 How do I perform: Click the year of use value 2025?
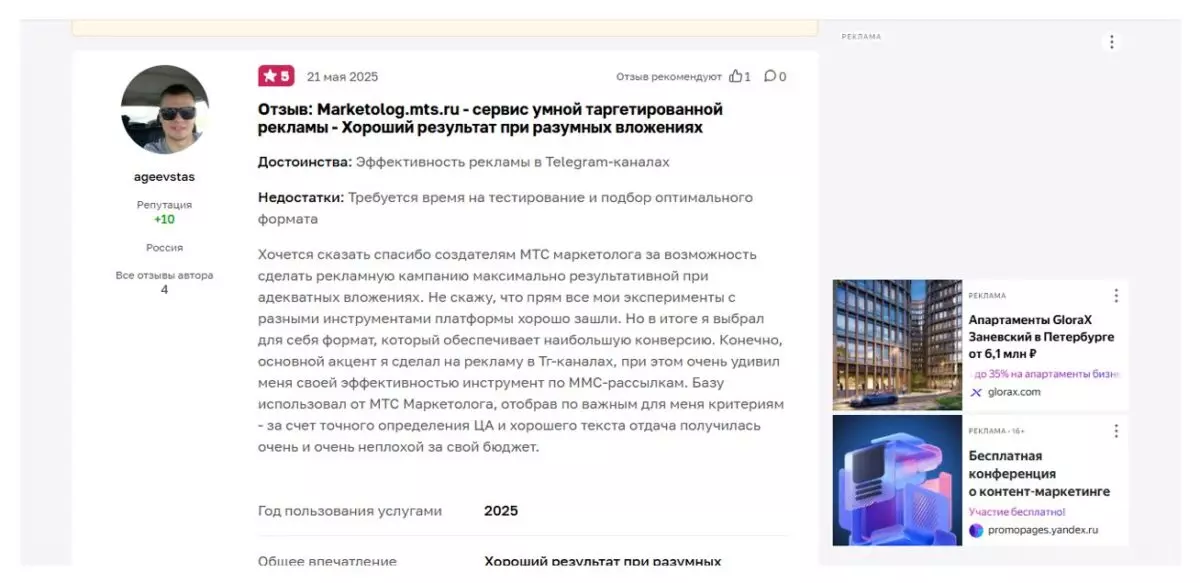point(501,510)
